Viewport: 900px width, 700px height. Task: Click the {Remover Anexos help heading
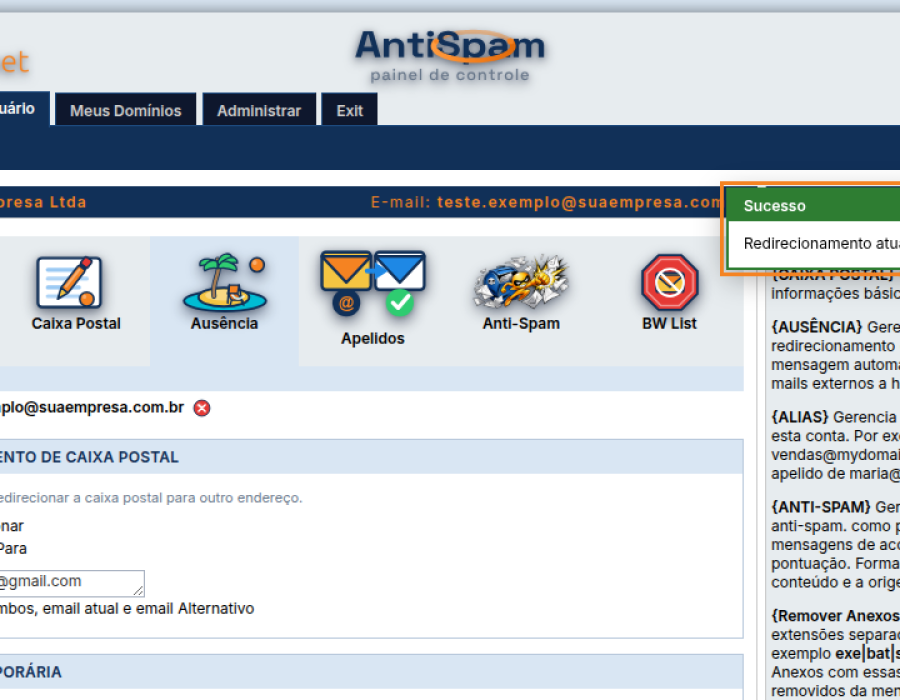point(835,616)
